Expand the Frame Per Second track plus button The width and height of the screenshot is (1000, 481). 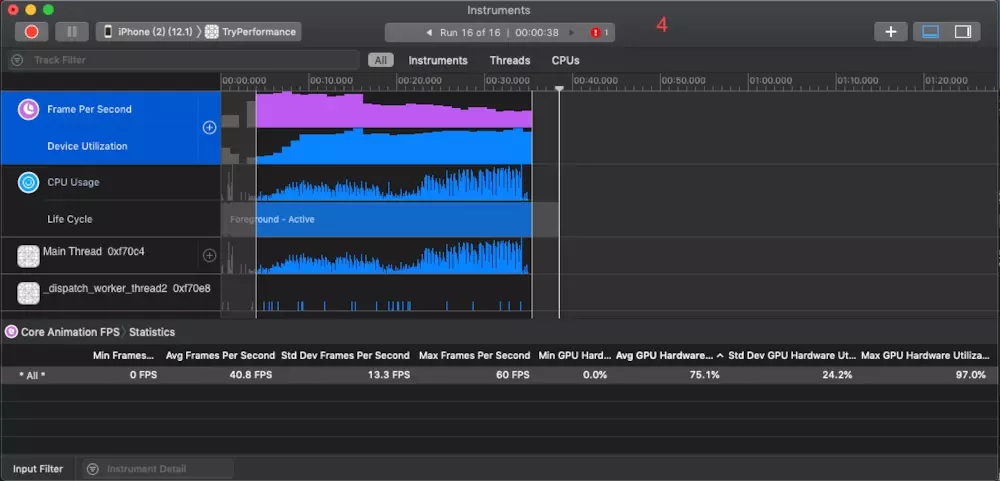pyautogui.click(x=209, y=127)
